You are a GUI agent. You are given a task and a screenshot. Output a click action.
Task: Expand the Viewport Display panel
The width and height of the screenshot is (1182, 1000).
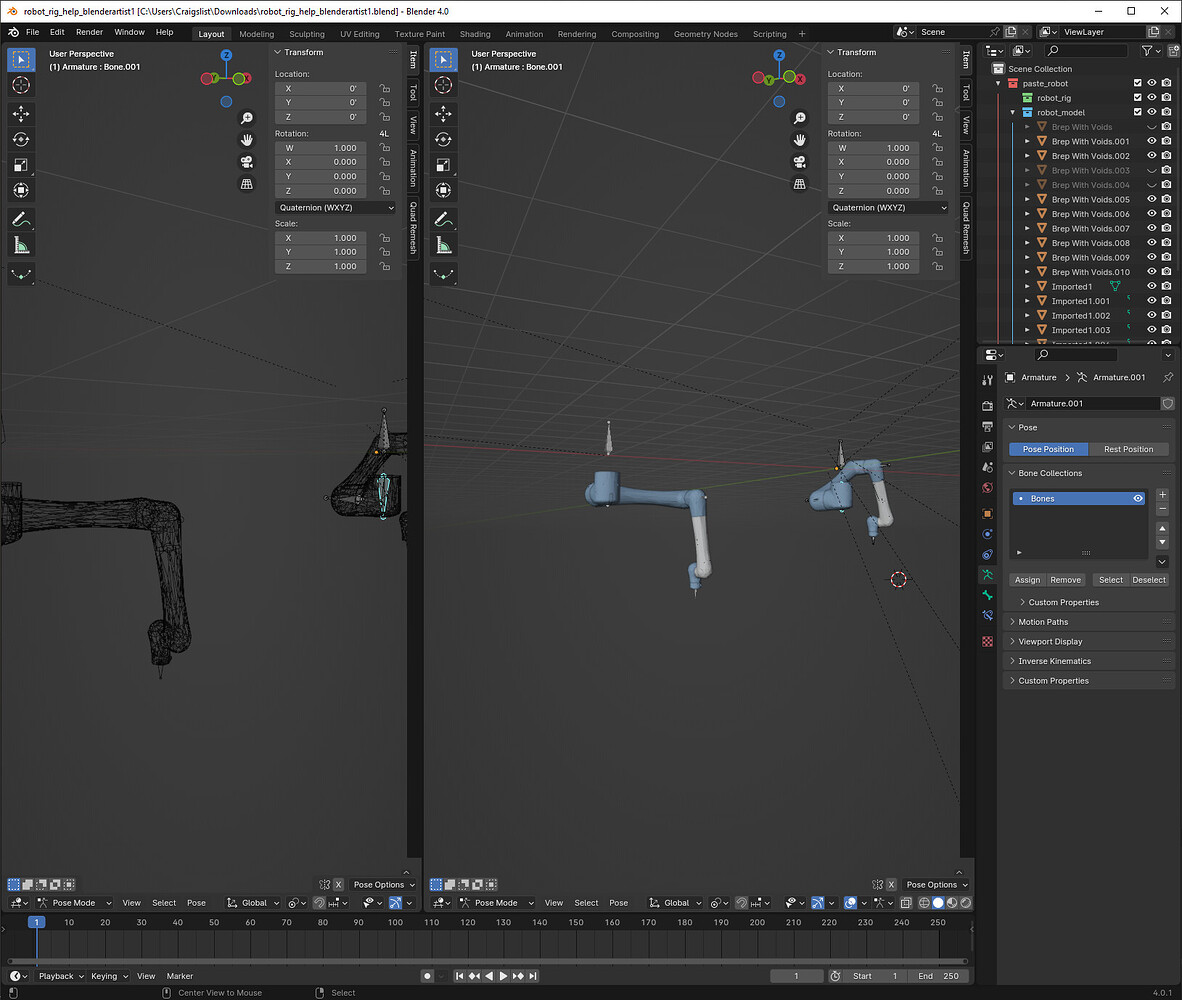(x=1050, y=641)
